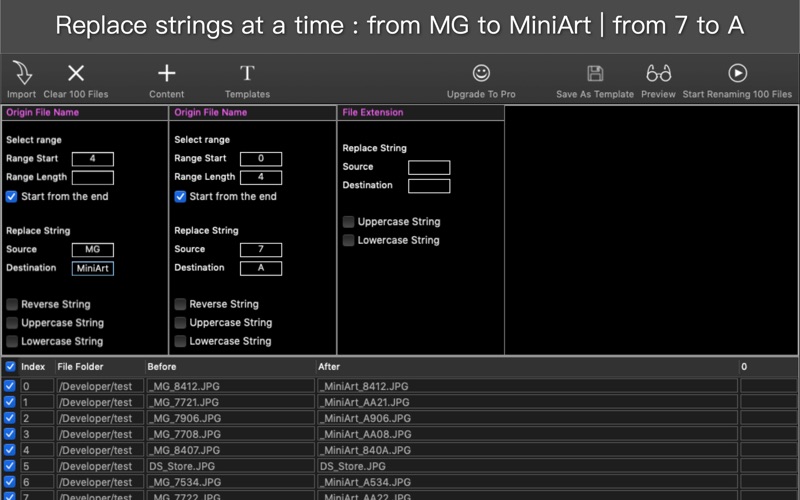Viewport: 800px width, 500px height.
Task: Click Range Start field containing 4
Action: pyautogui.click(x=93, y=159)
